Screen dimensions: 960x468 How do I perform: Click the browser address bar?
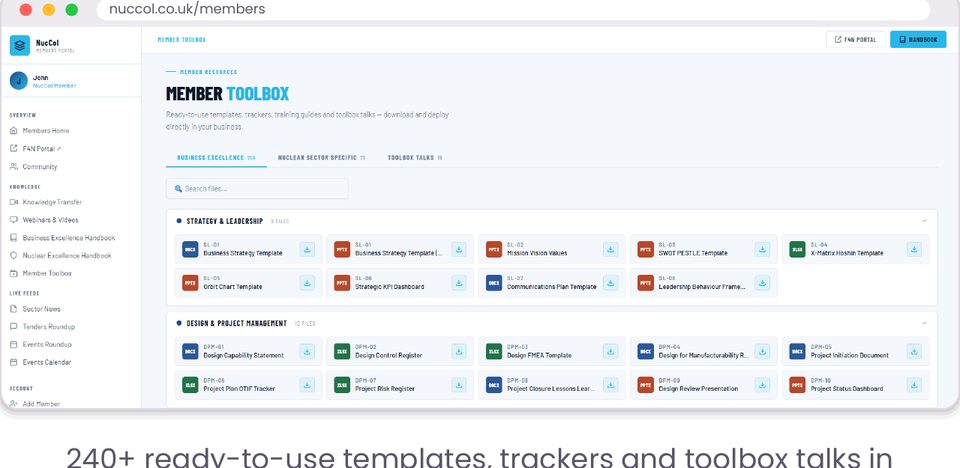coord(513,9)
